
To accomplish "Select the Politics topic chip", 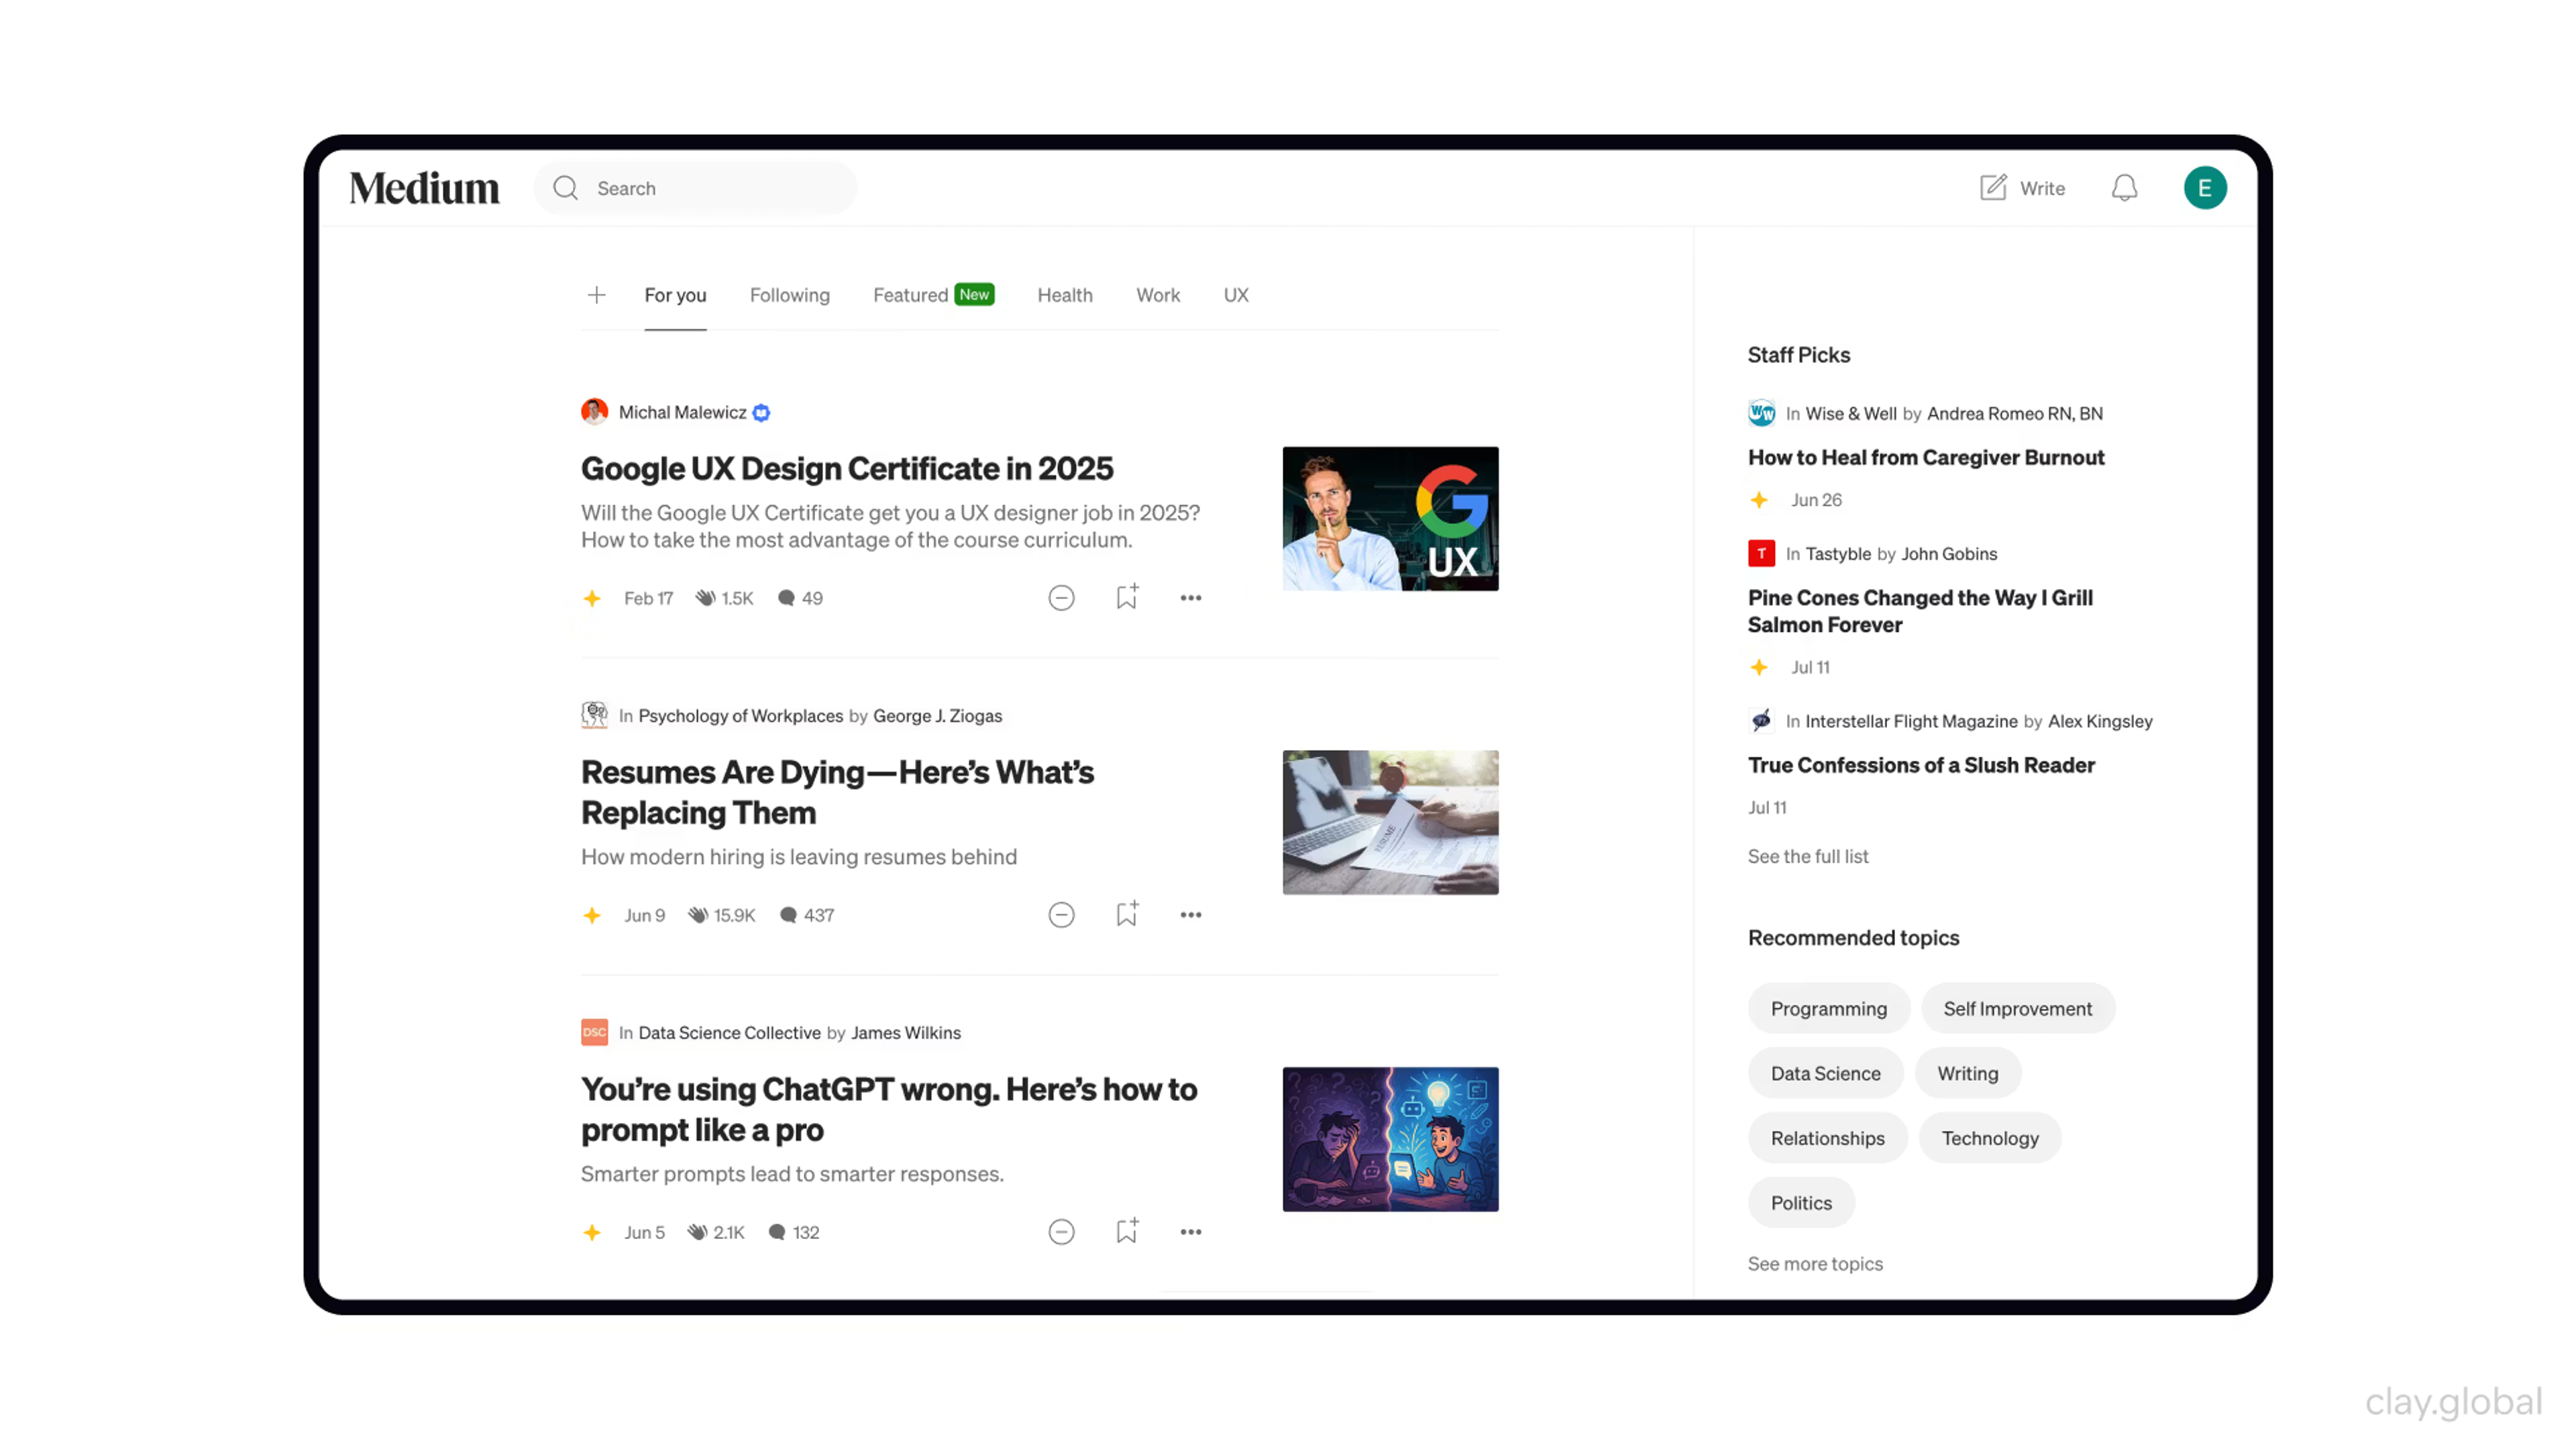I will (1801, 1203).
